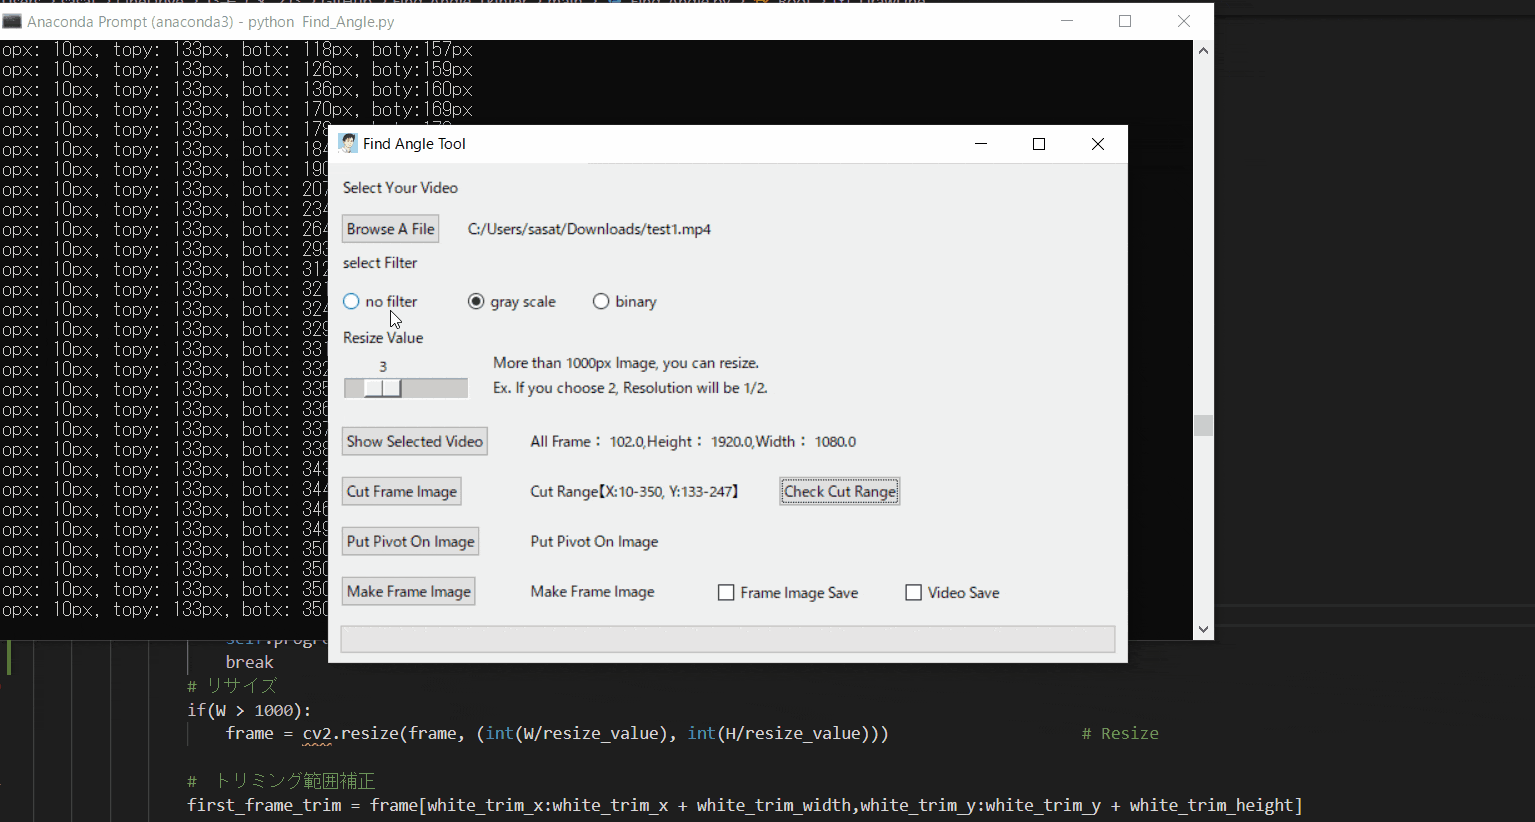Close the Anaconda Prompt window

click(x=1184, y=21)
